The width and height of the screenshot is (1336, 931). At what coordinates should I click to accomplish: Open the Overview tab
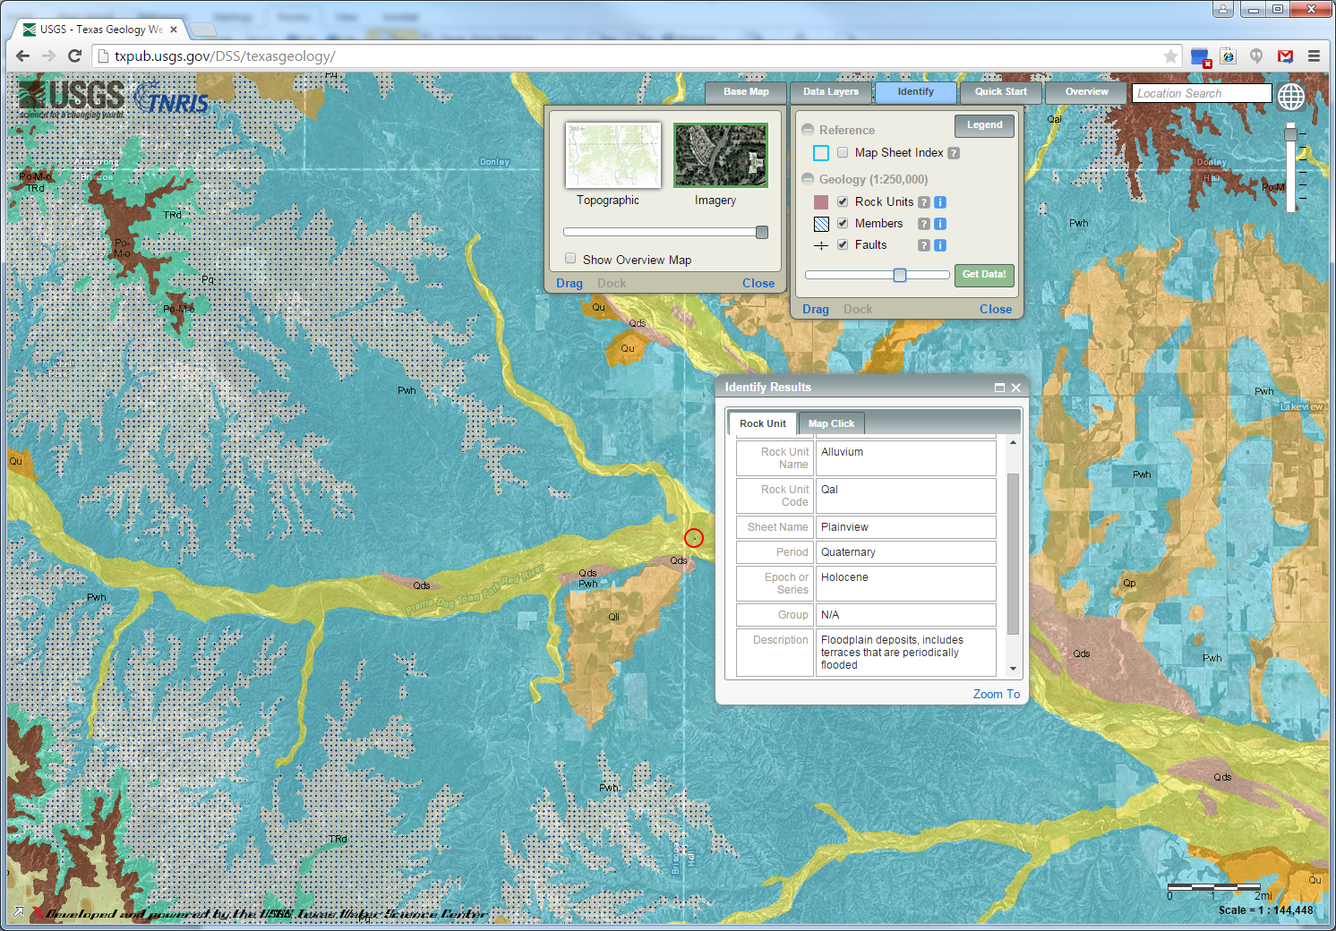pyautogui.click(x=1086, y=92)
